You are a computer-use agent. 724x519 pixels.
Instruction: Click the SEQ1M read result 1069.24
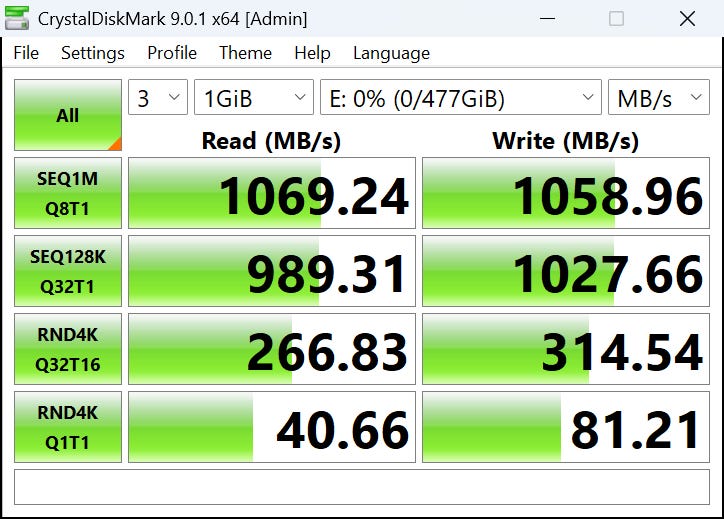point(272,193)
